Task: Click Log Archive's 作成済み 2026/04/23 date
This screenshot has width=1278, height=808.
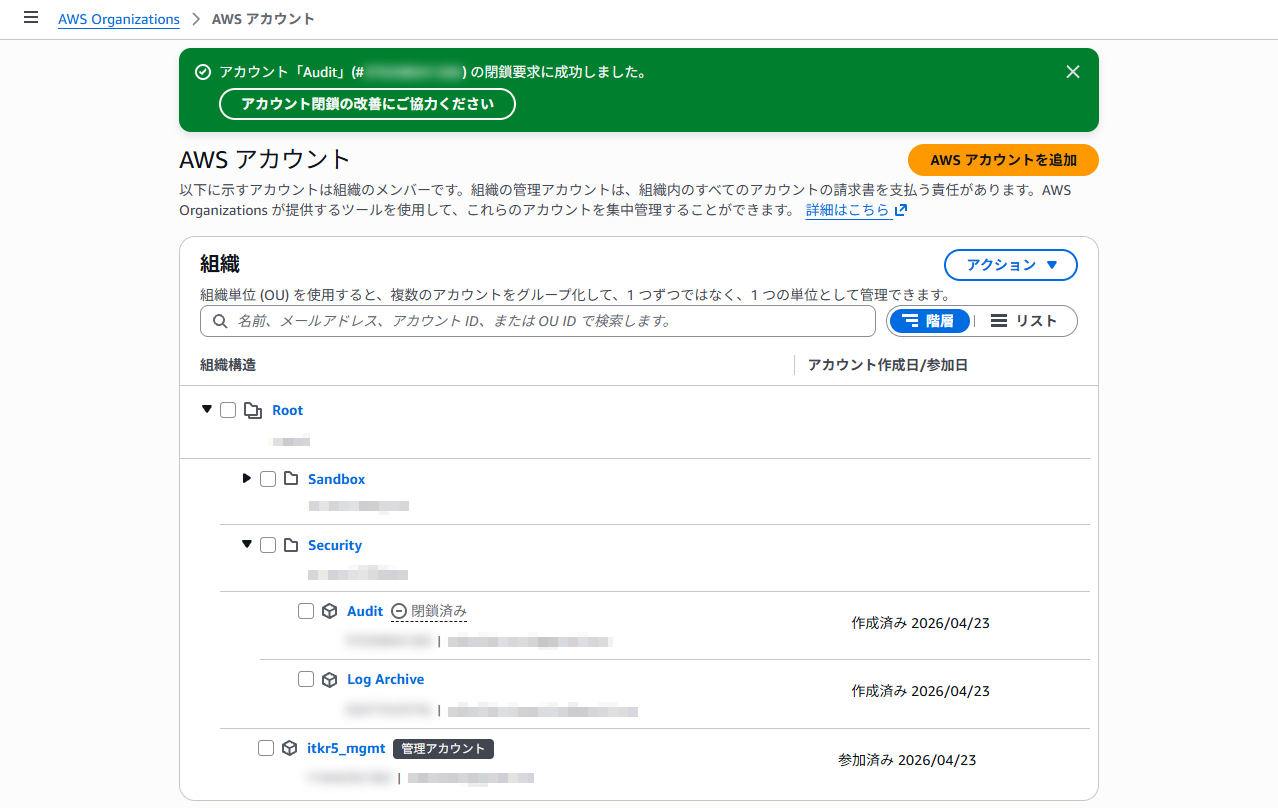Action: (921, 691)
